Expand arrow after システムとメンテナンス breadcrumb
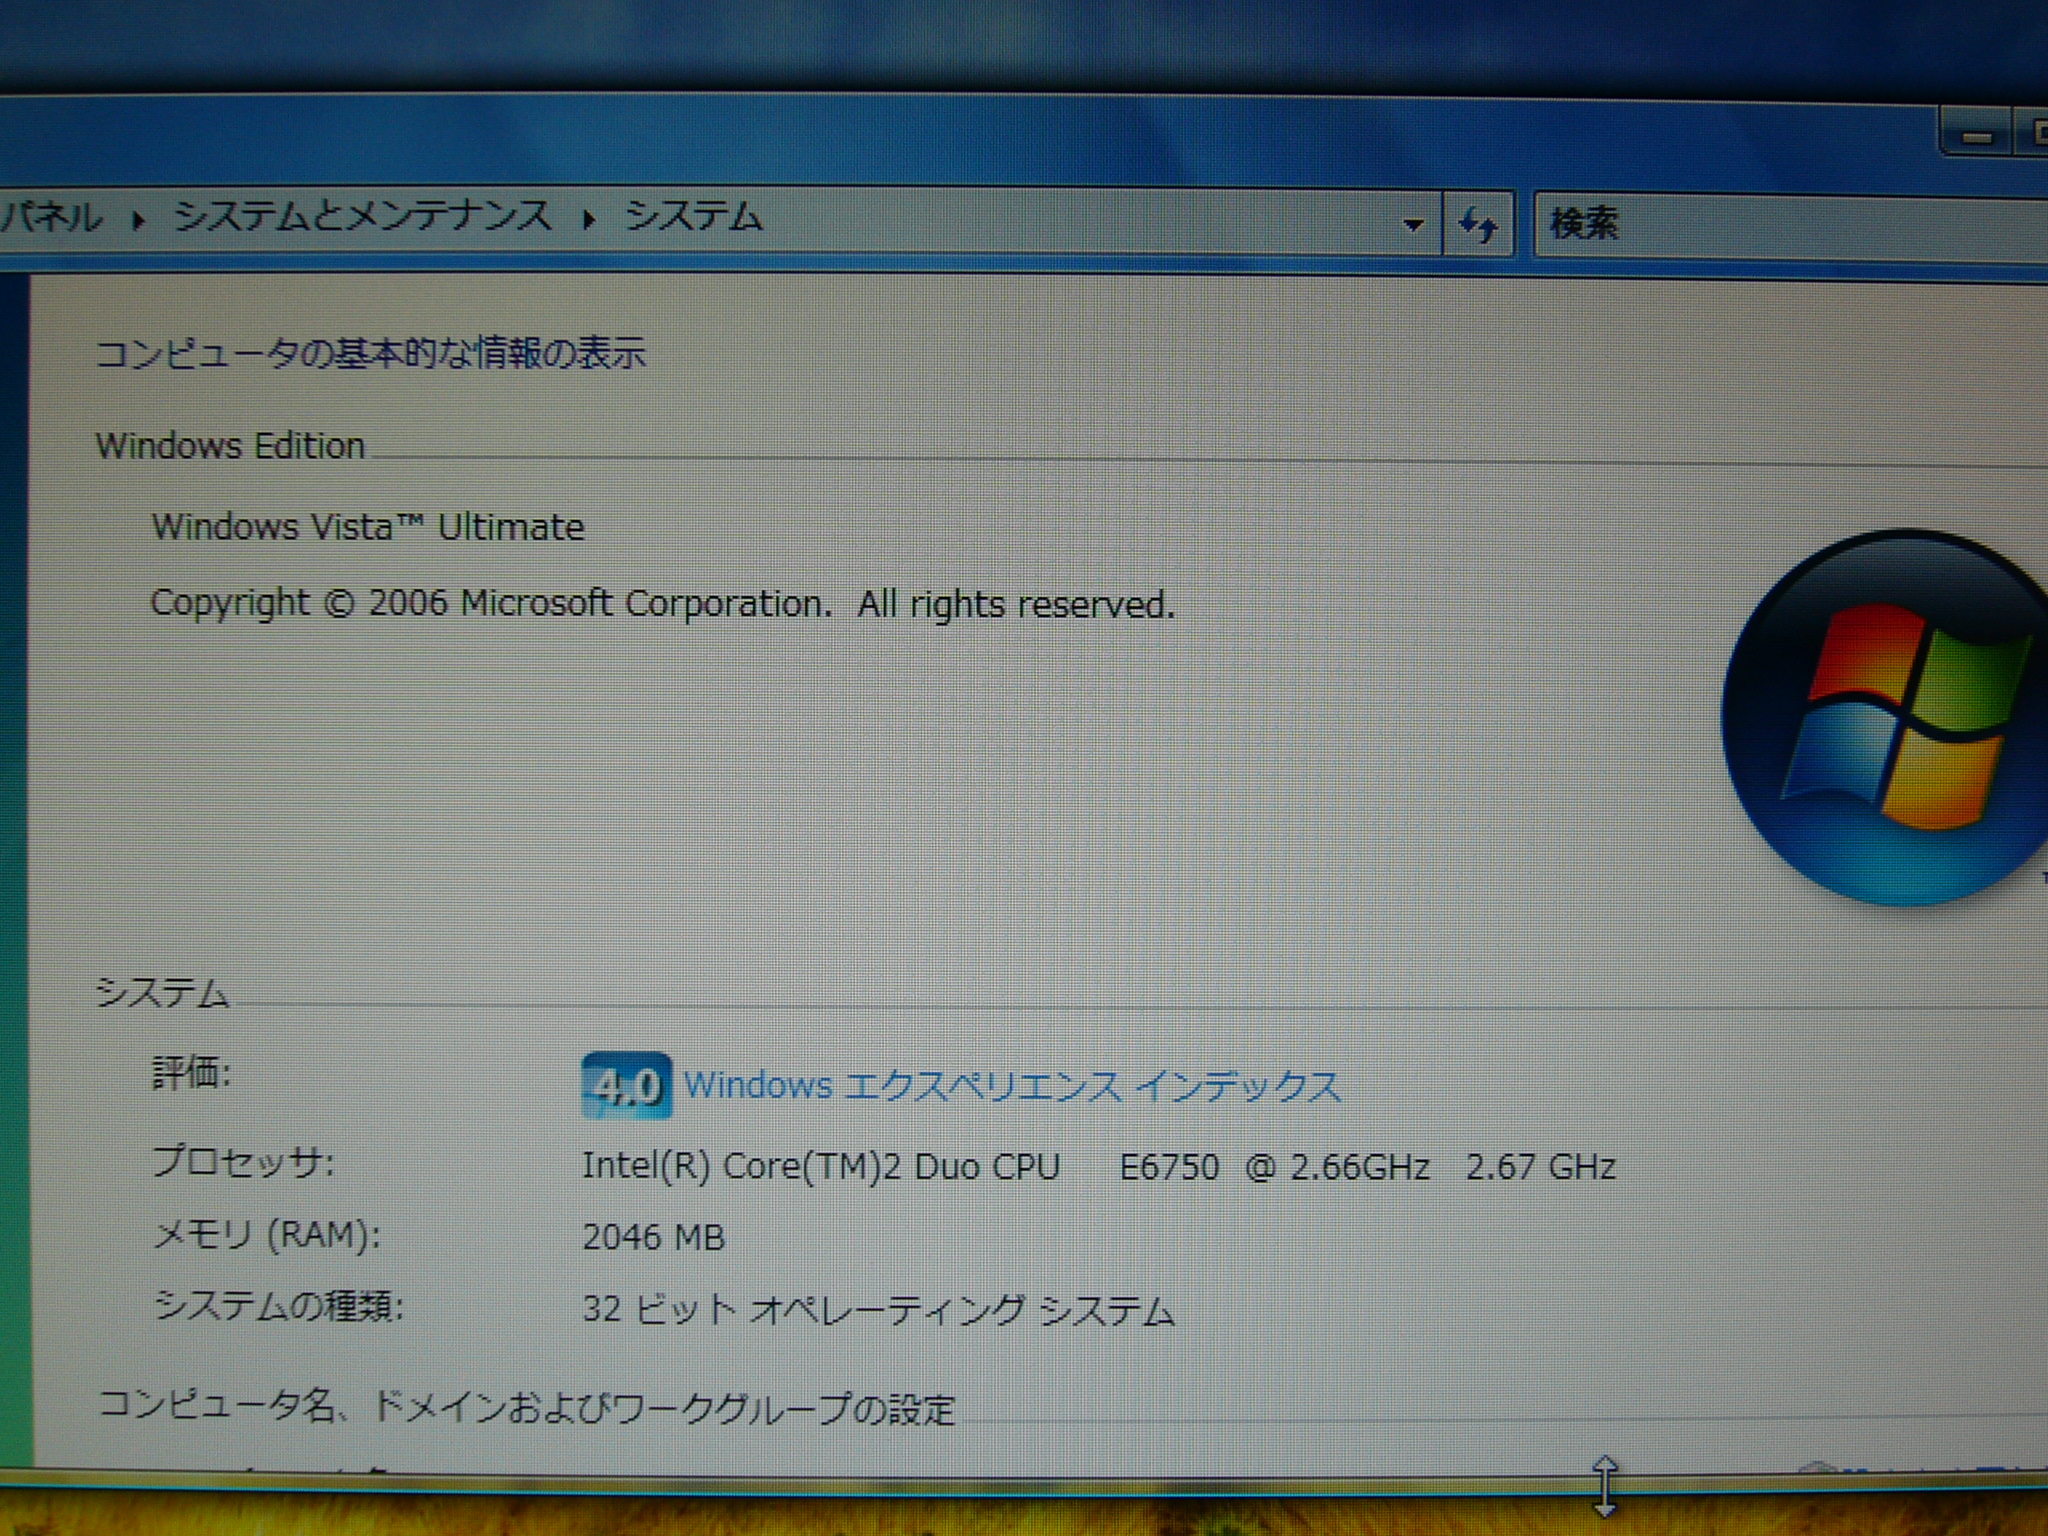This screenshot has height=1536, width=2048. point(589,219)
